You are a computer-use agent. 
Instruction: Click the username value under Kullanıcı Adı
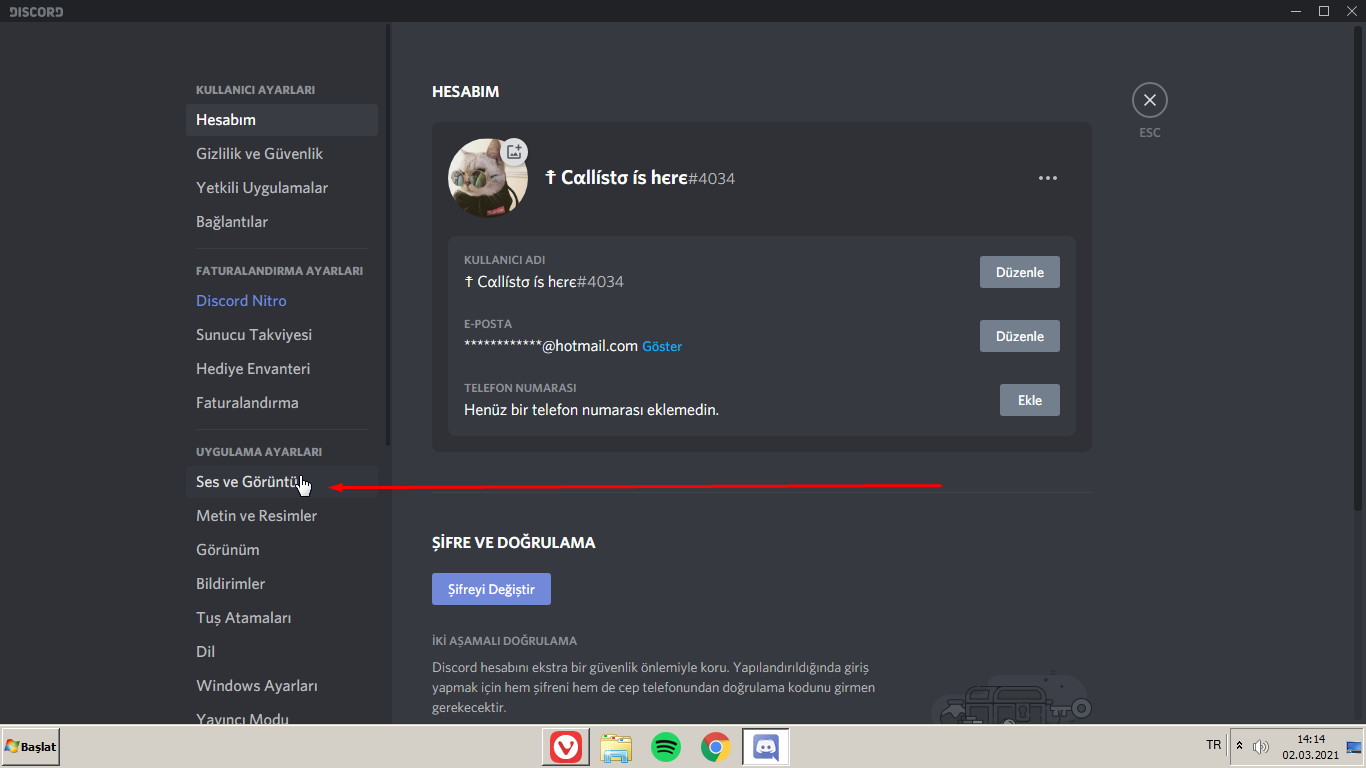(x=544, y=282)
